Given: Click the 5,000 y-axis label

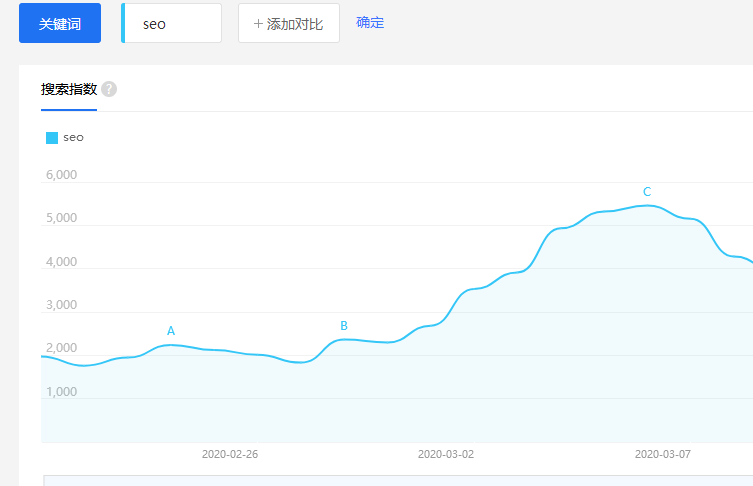Looking at the screenshot, I should pyautogui.click(x=61, y=218).
